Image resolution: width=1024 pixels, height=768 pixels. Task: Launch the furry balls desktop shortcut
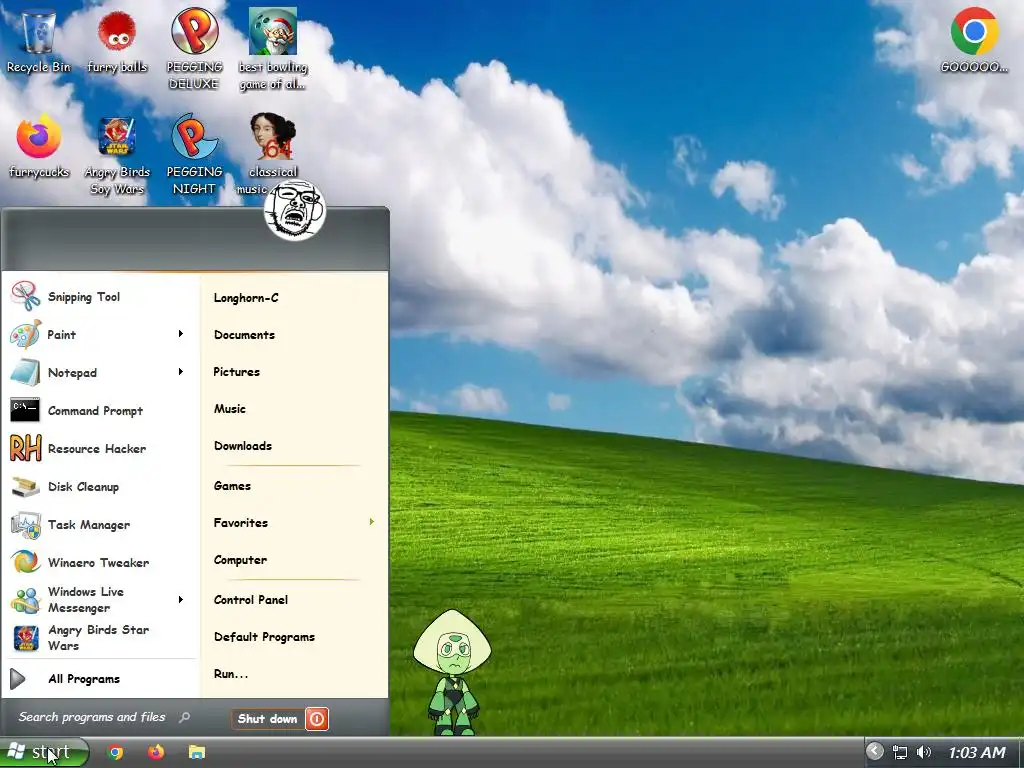[x=117, y=42]
